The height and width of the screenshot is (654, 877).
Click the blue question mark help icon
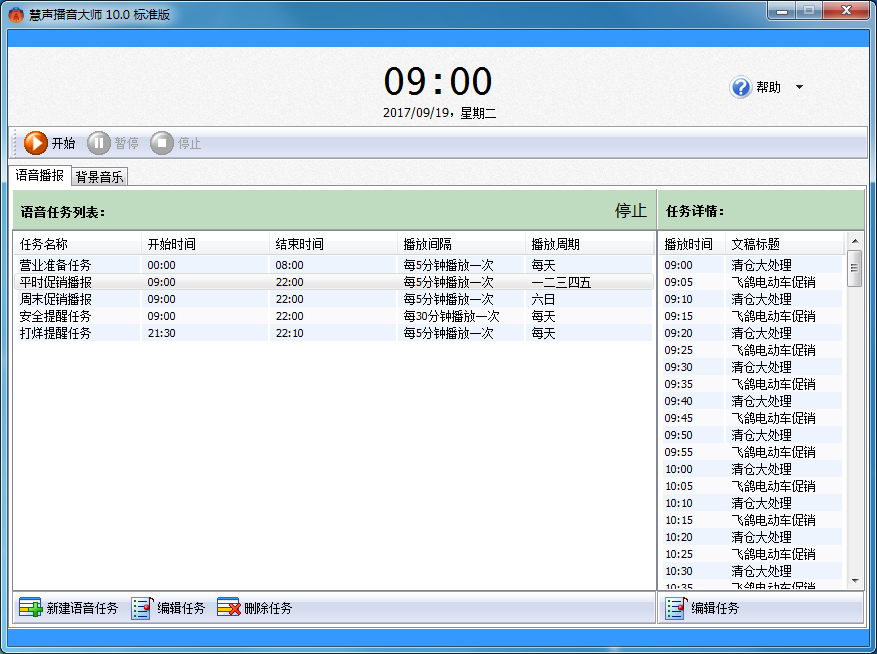(x=739, y=87)
